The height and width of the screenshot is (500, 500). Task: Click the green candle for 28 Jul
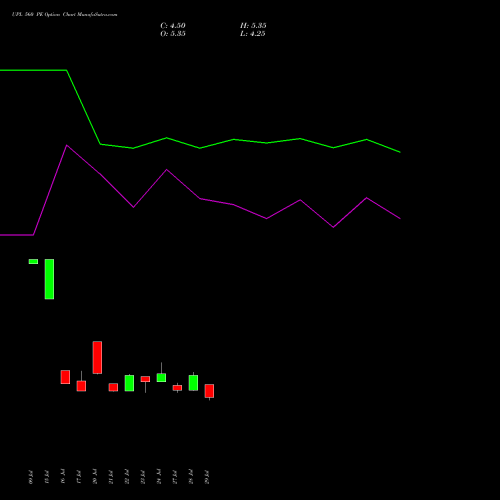[x=193, y=383]
